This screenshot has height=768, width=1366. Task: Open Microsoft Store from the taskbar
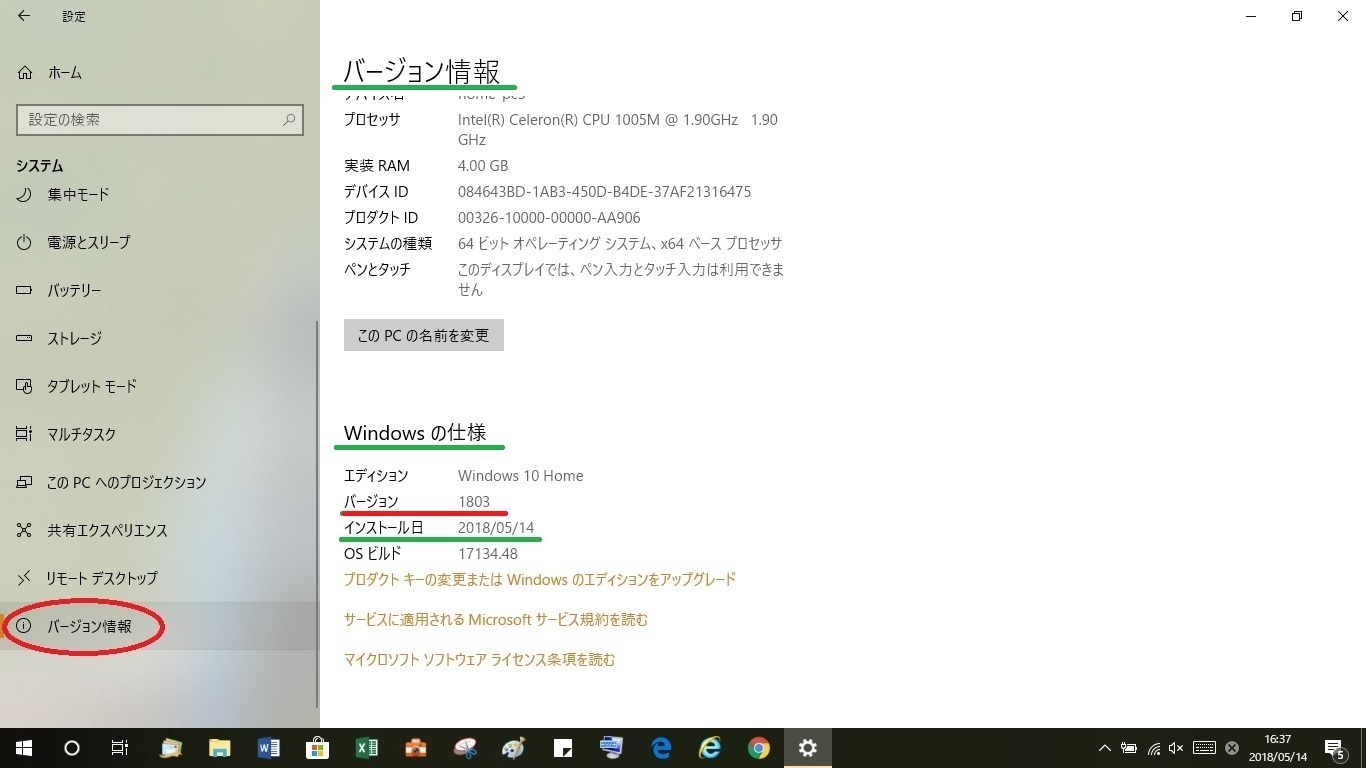[x=317, y=748]
